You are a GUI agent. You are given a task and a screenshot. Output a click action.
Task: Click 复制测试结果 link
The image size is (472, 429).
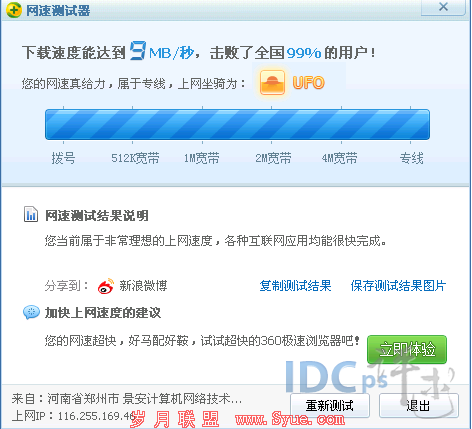[x=295, y=286]
